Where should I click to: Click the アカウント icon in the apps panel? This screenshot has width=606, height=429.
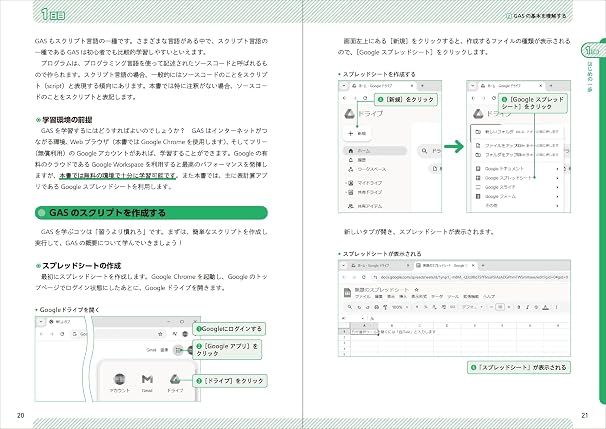pos(120,379)
